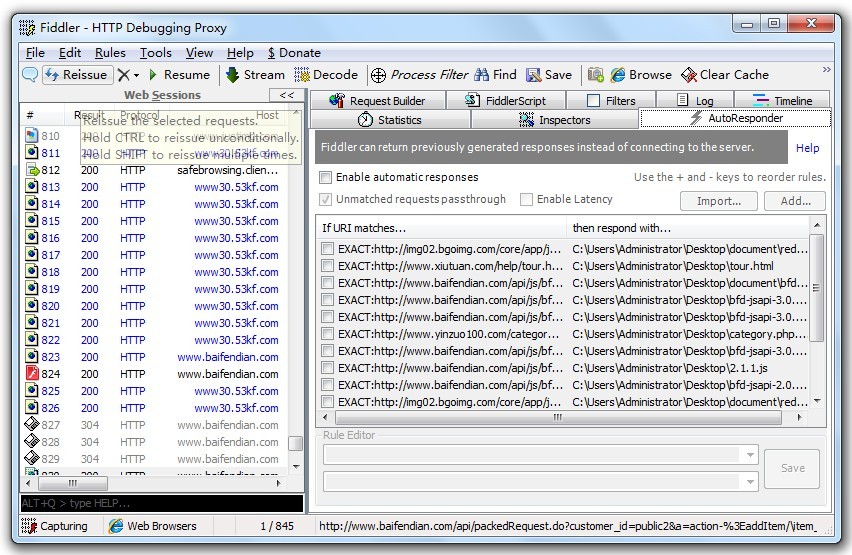This screenshot has height=555, width=852.
Task: Click the Resume play icon
Action: click(153, 75)
